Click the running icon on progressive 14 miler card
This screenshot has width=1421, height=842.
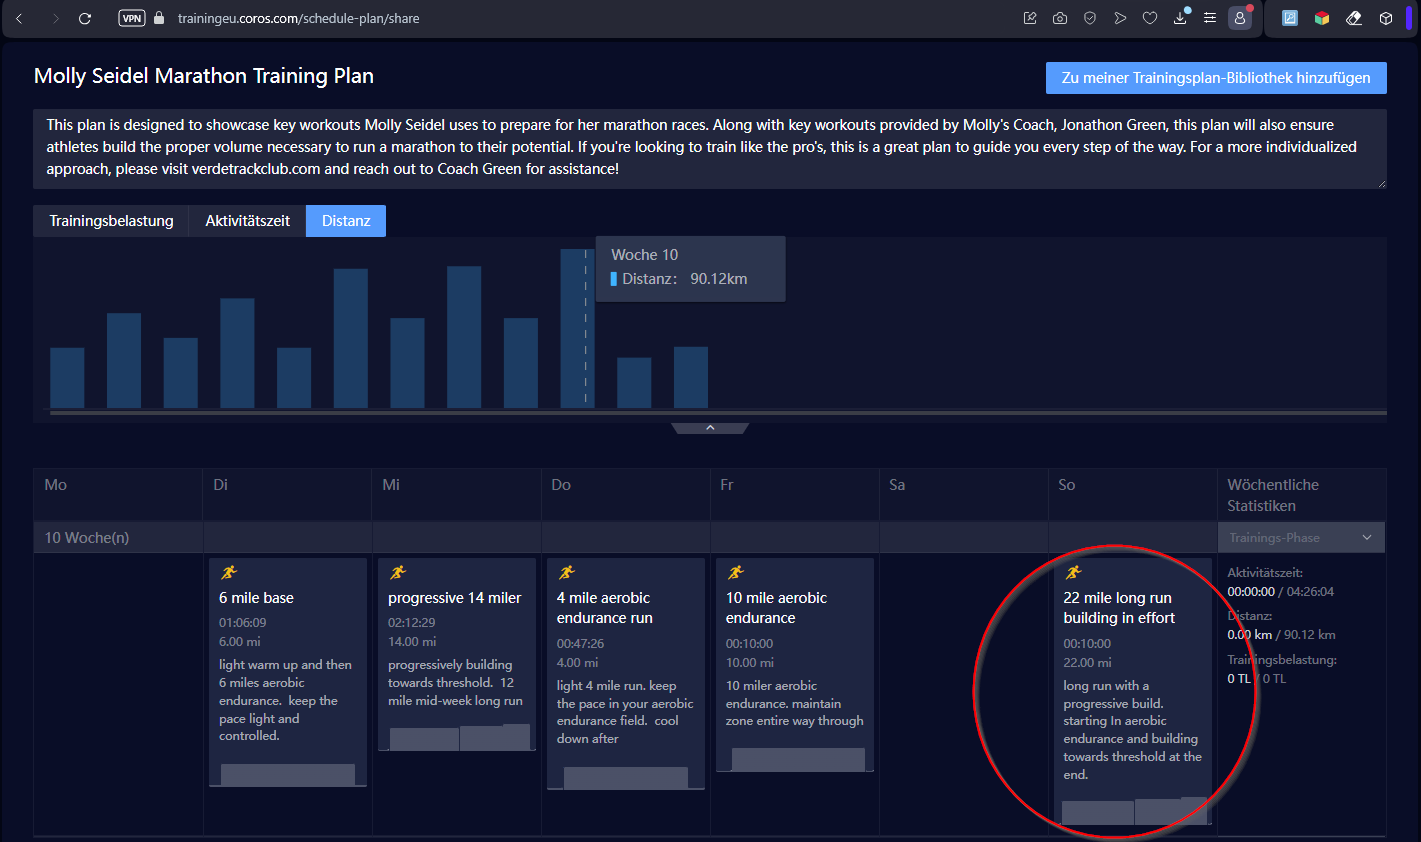398,573
